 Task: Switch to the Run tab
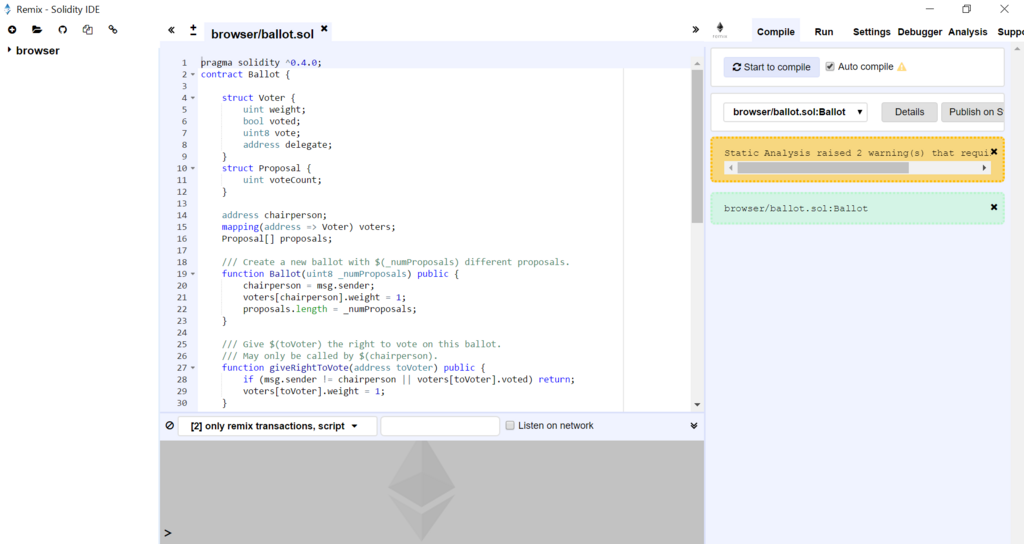824,31
